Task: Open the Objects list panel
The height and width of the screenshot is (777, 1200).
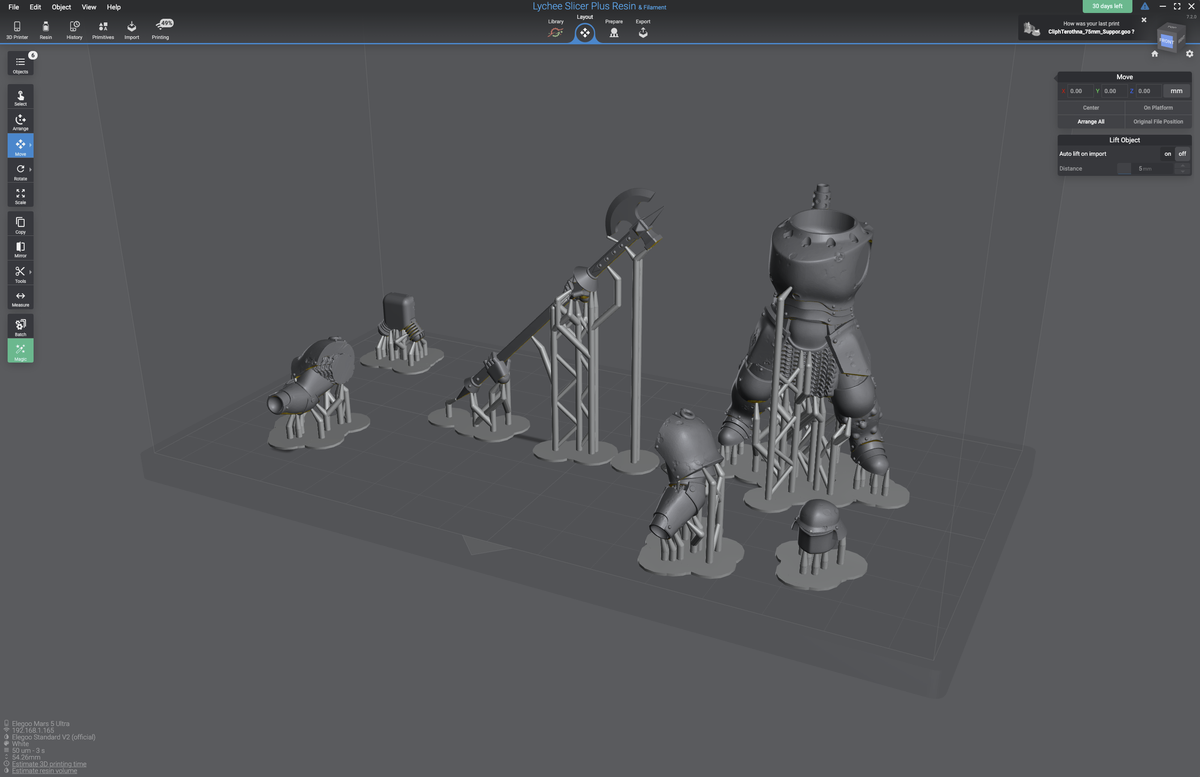Action: coord(20,64)
